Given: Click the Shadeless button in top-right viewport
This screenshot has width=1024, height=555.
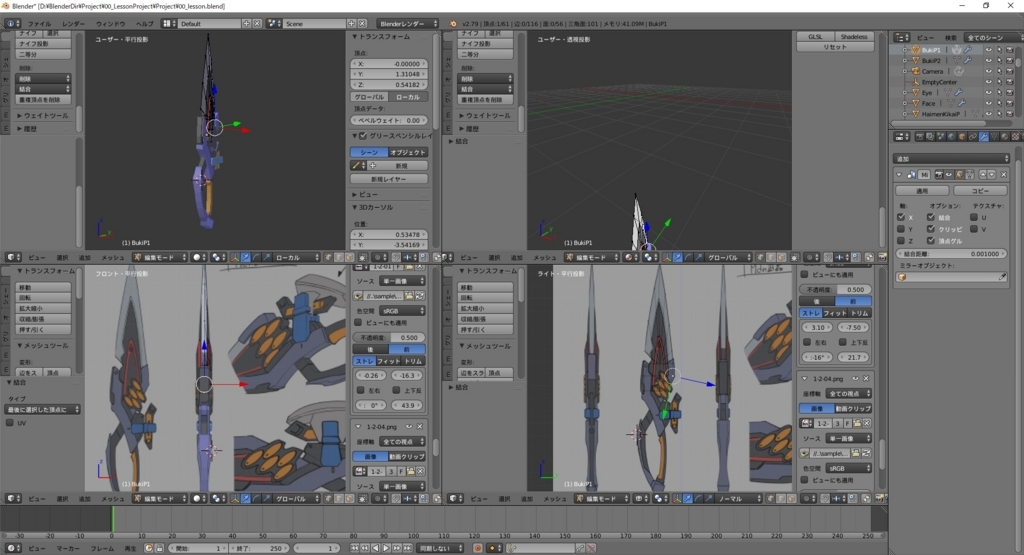Looking at the screenshot, I should pos(854,37).
